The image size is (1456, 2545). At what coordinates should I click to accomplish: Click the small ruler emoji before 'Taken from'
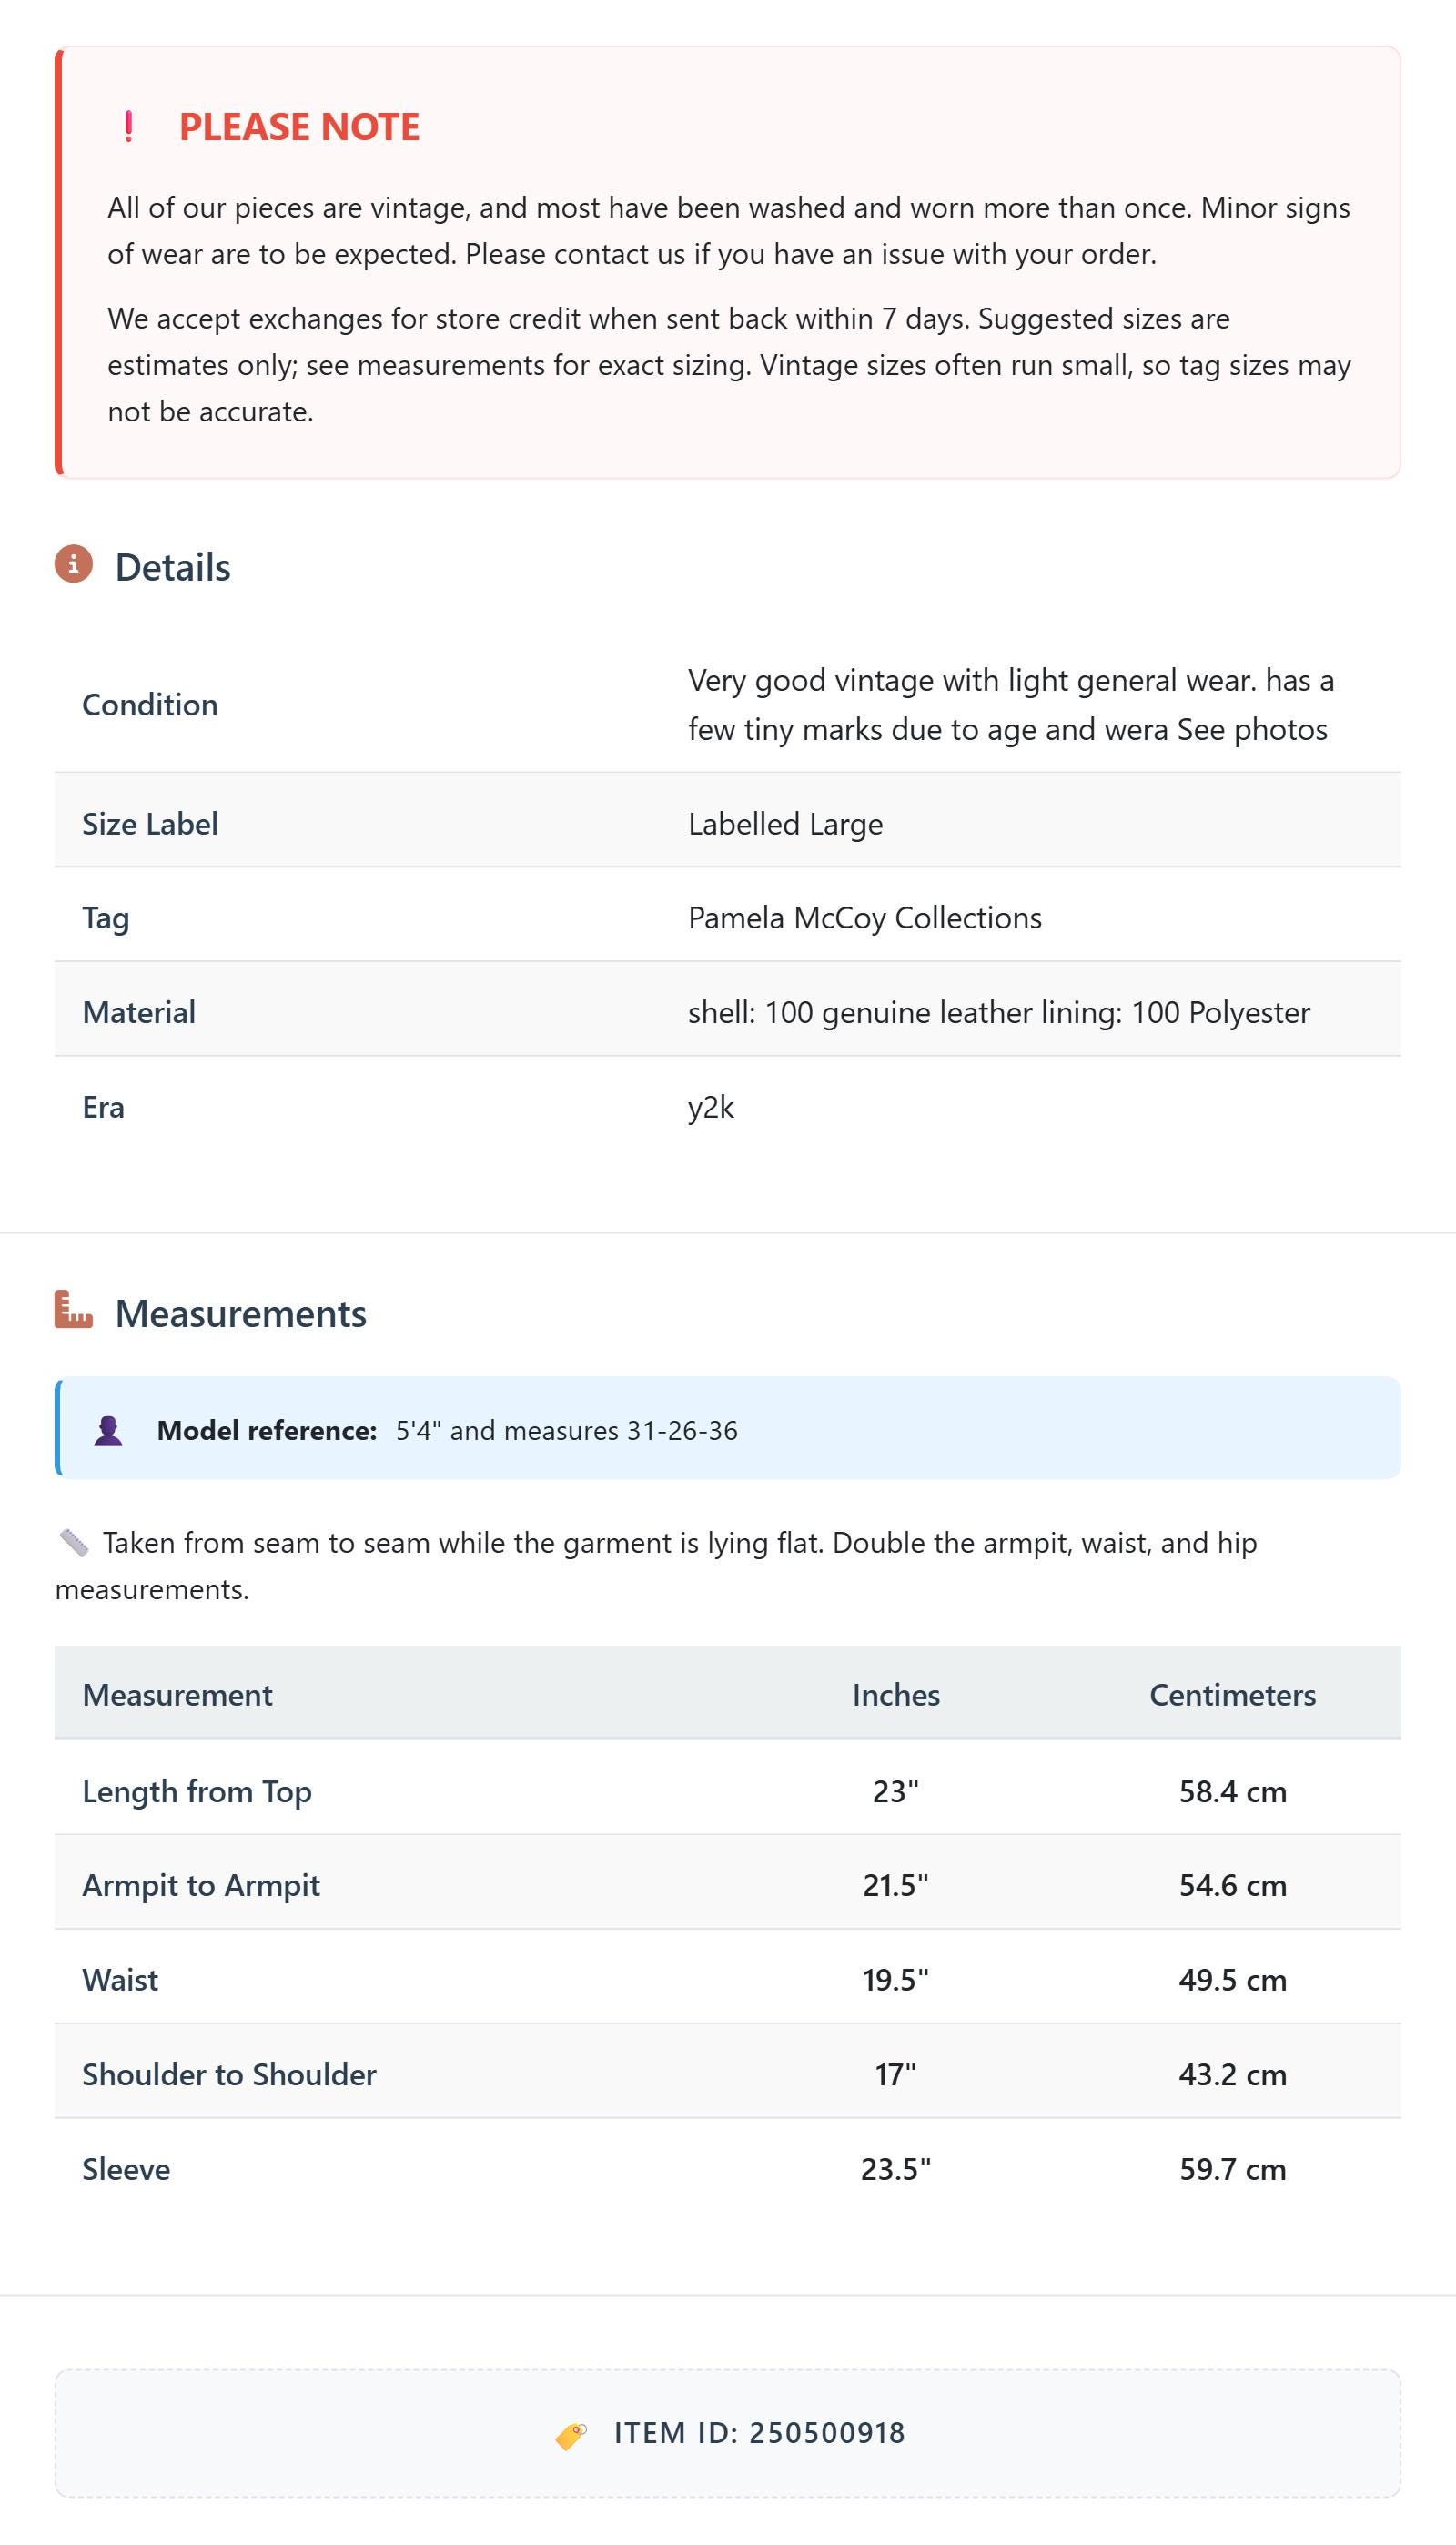pyautogui.click(x=73, y=1543)
